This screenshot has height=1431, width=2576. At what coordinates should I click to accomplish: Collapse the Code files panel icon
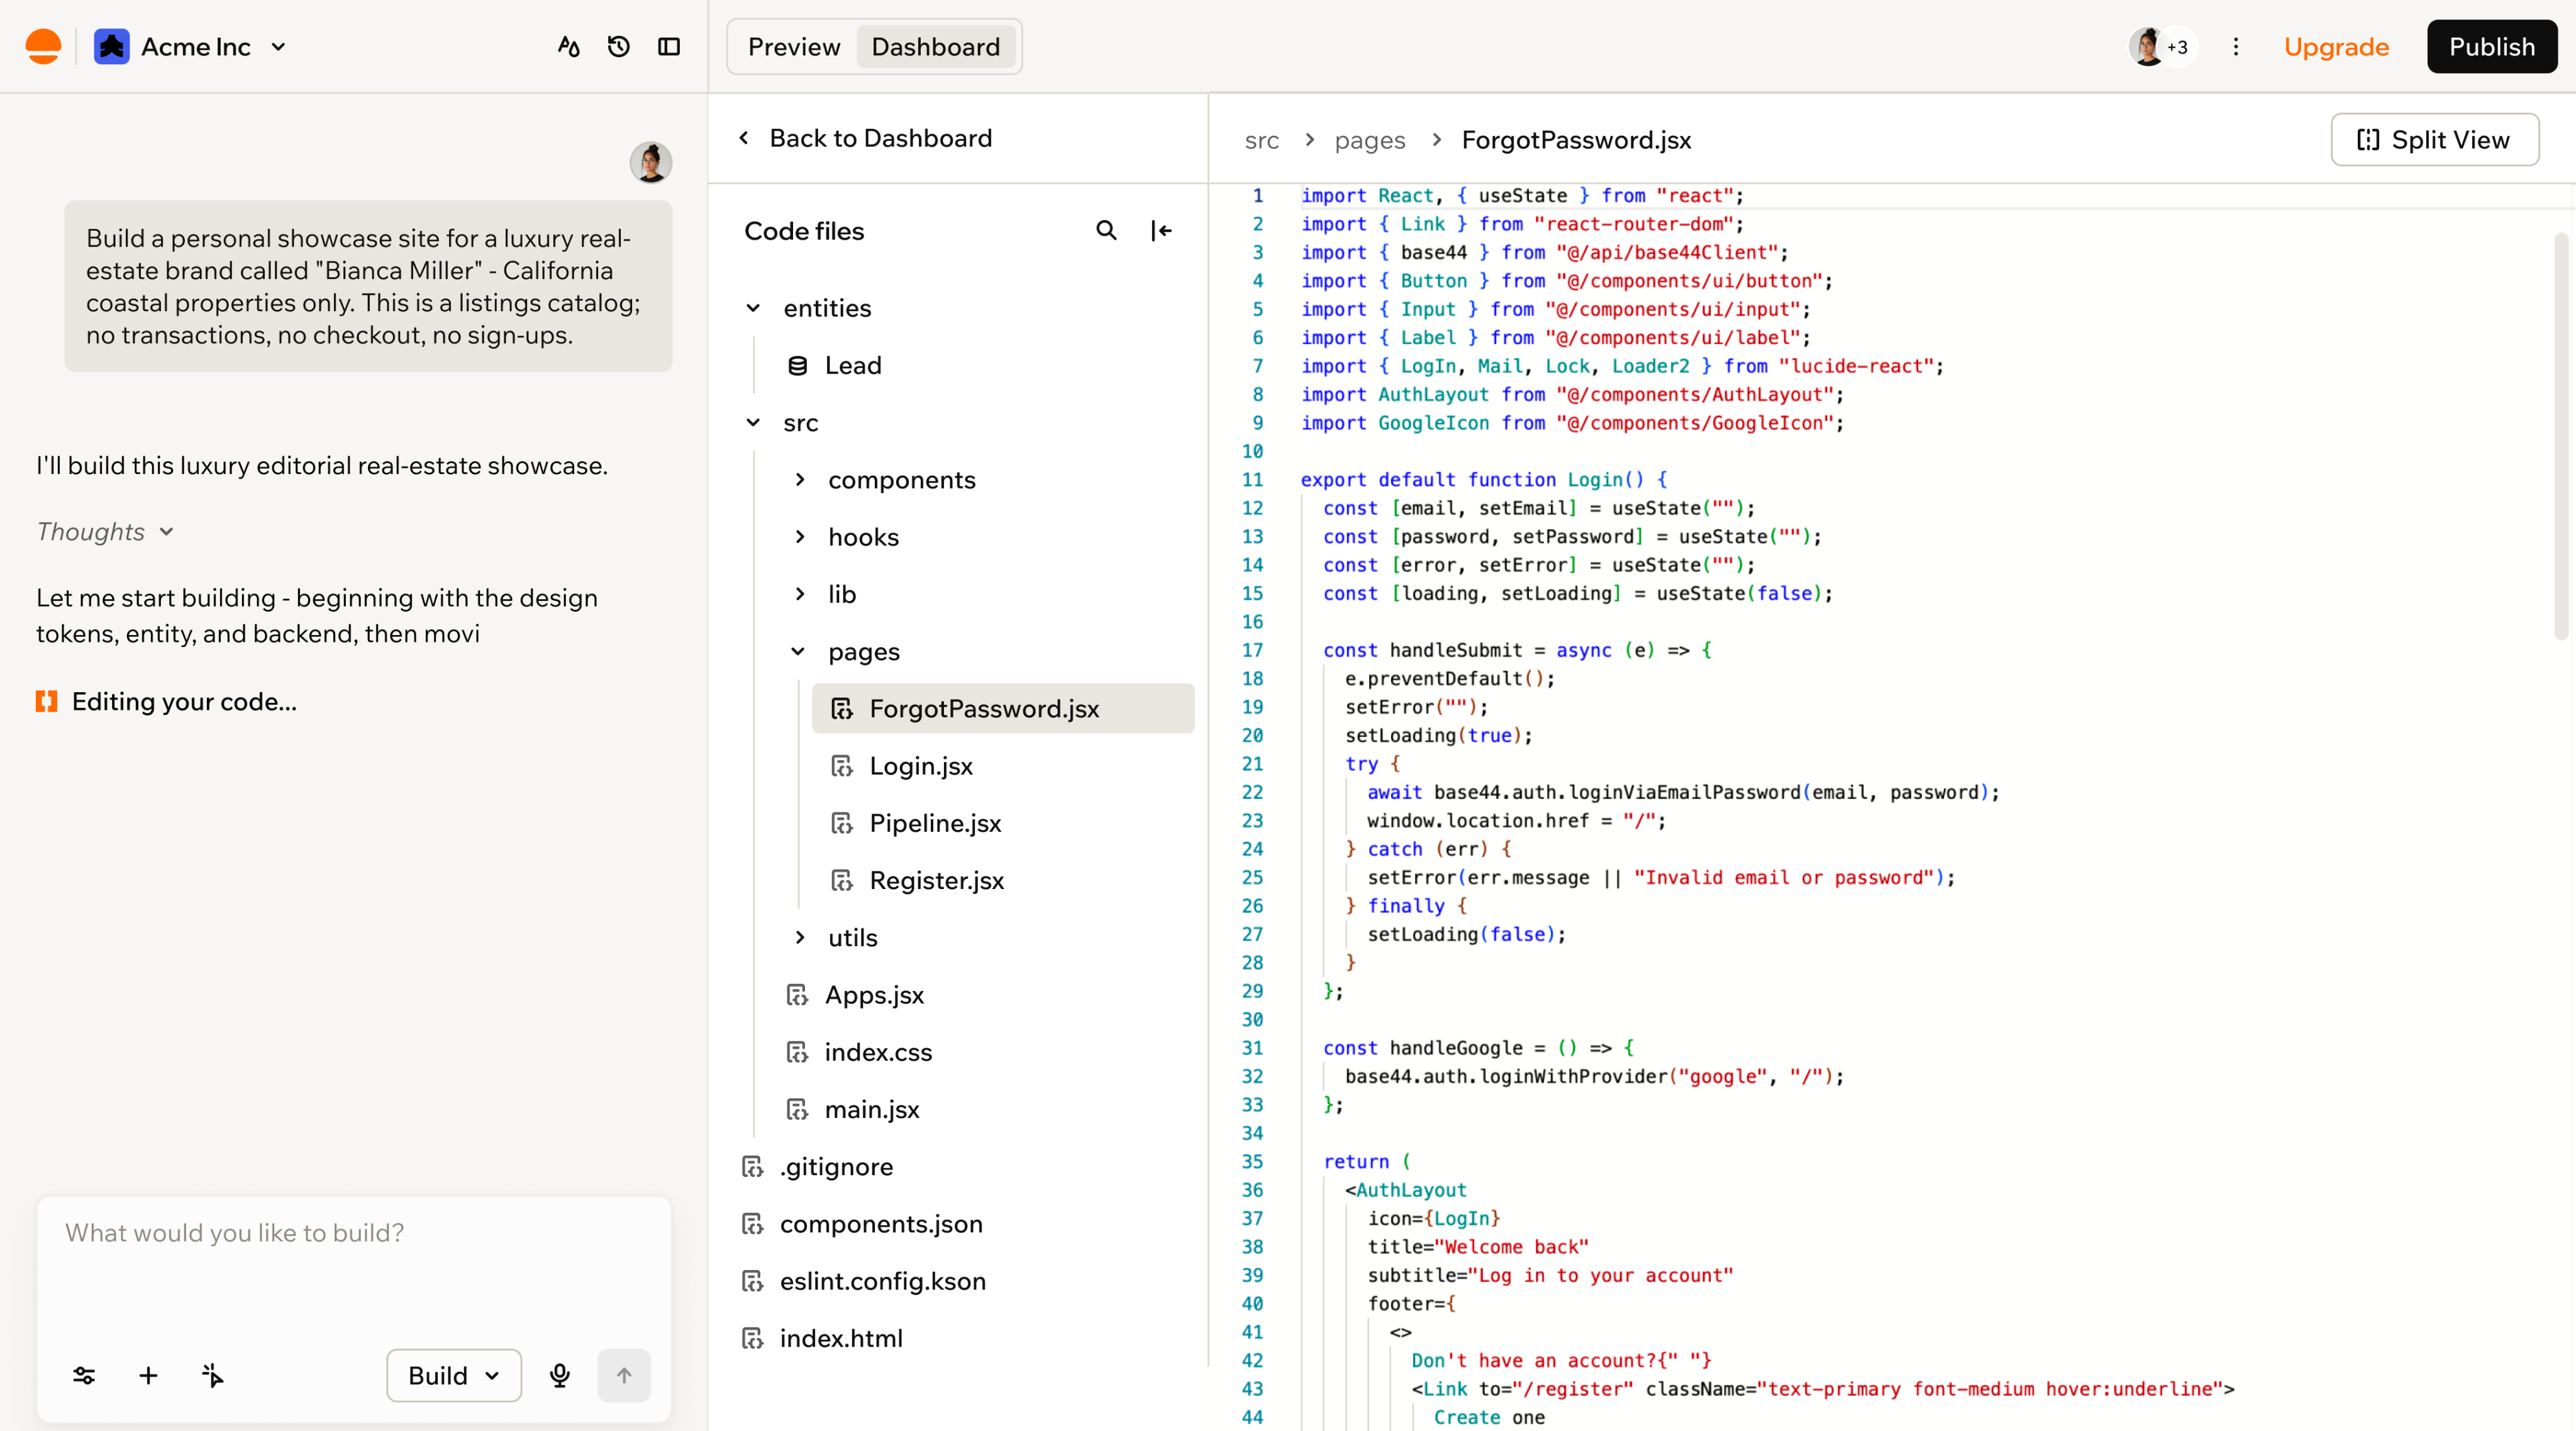pos(1161,231)
